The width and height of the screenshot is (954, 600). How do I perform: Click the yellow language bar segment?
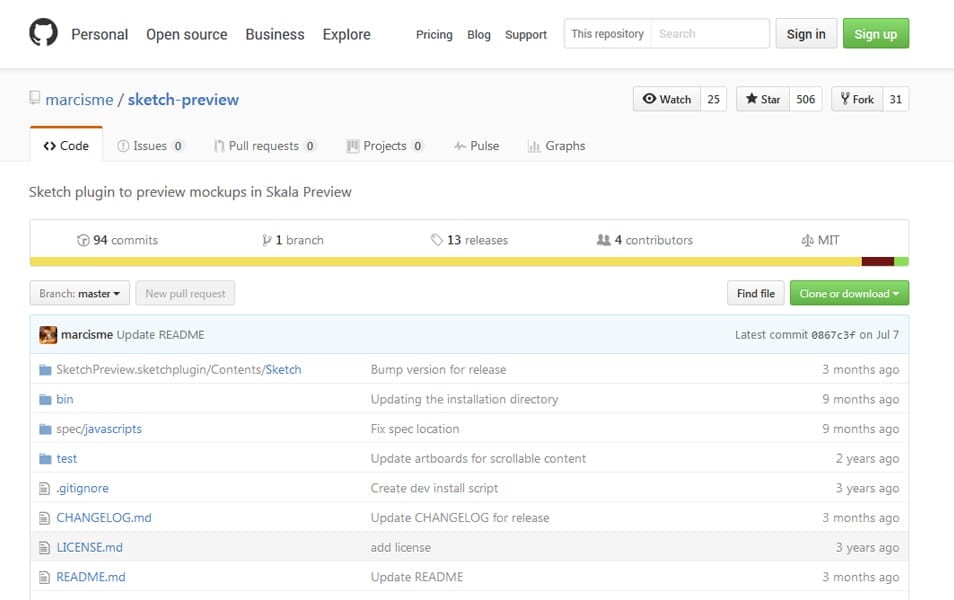coord(445,262)
